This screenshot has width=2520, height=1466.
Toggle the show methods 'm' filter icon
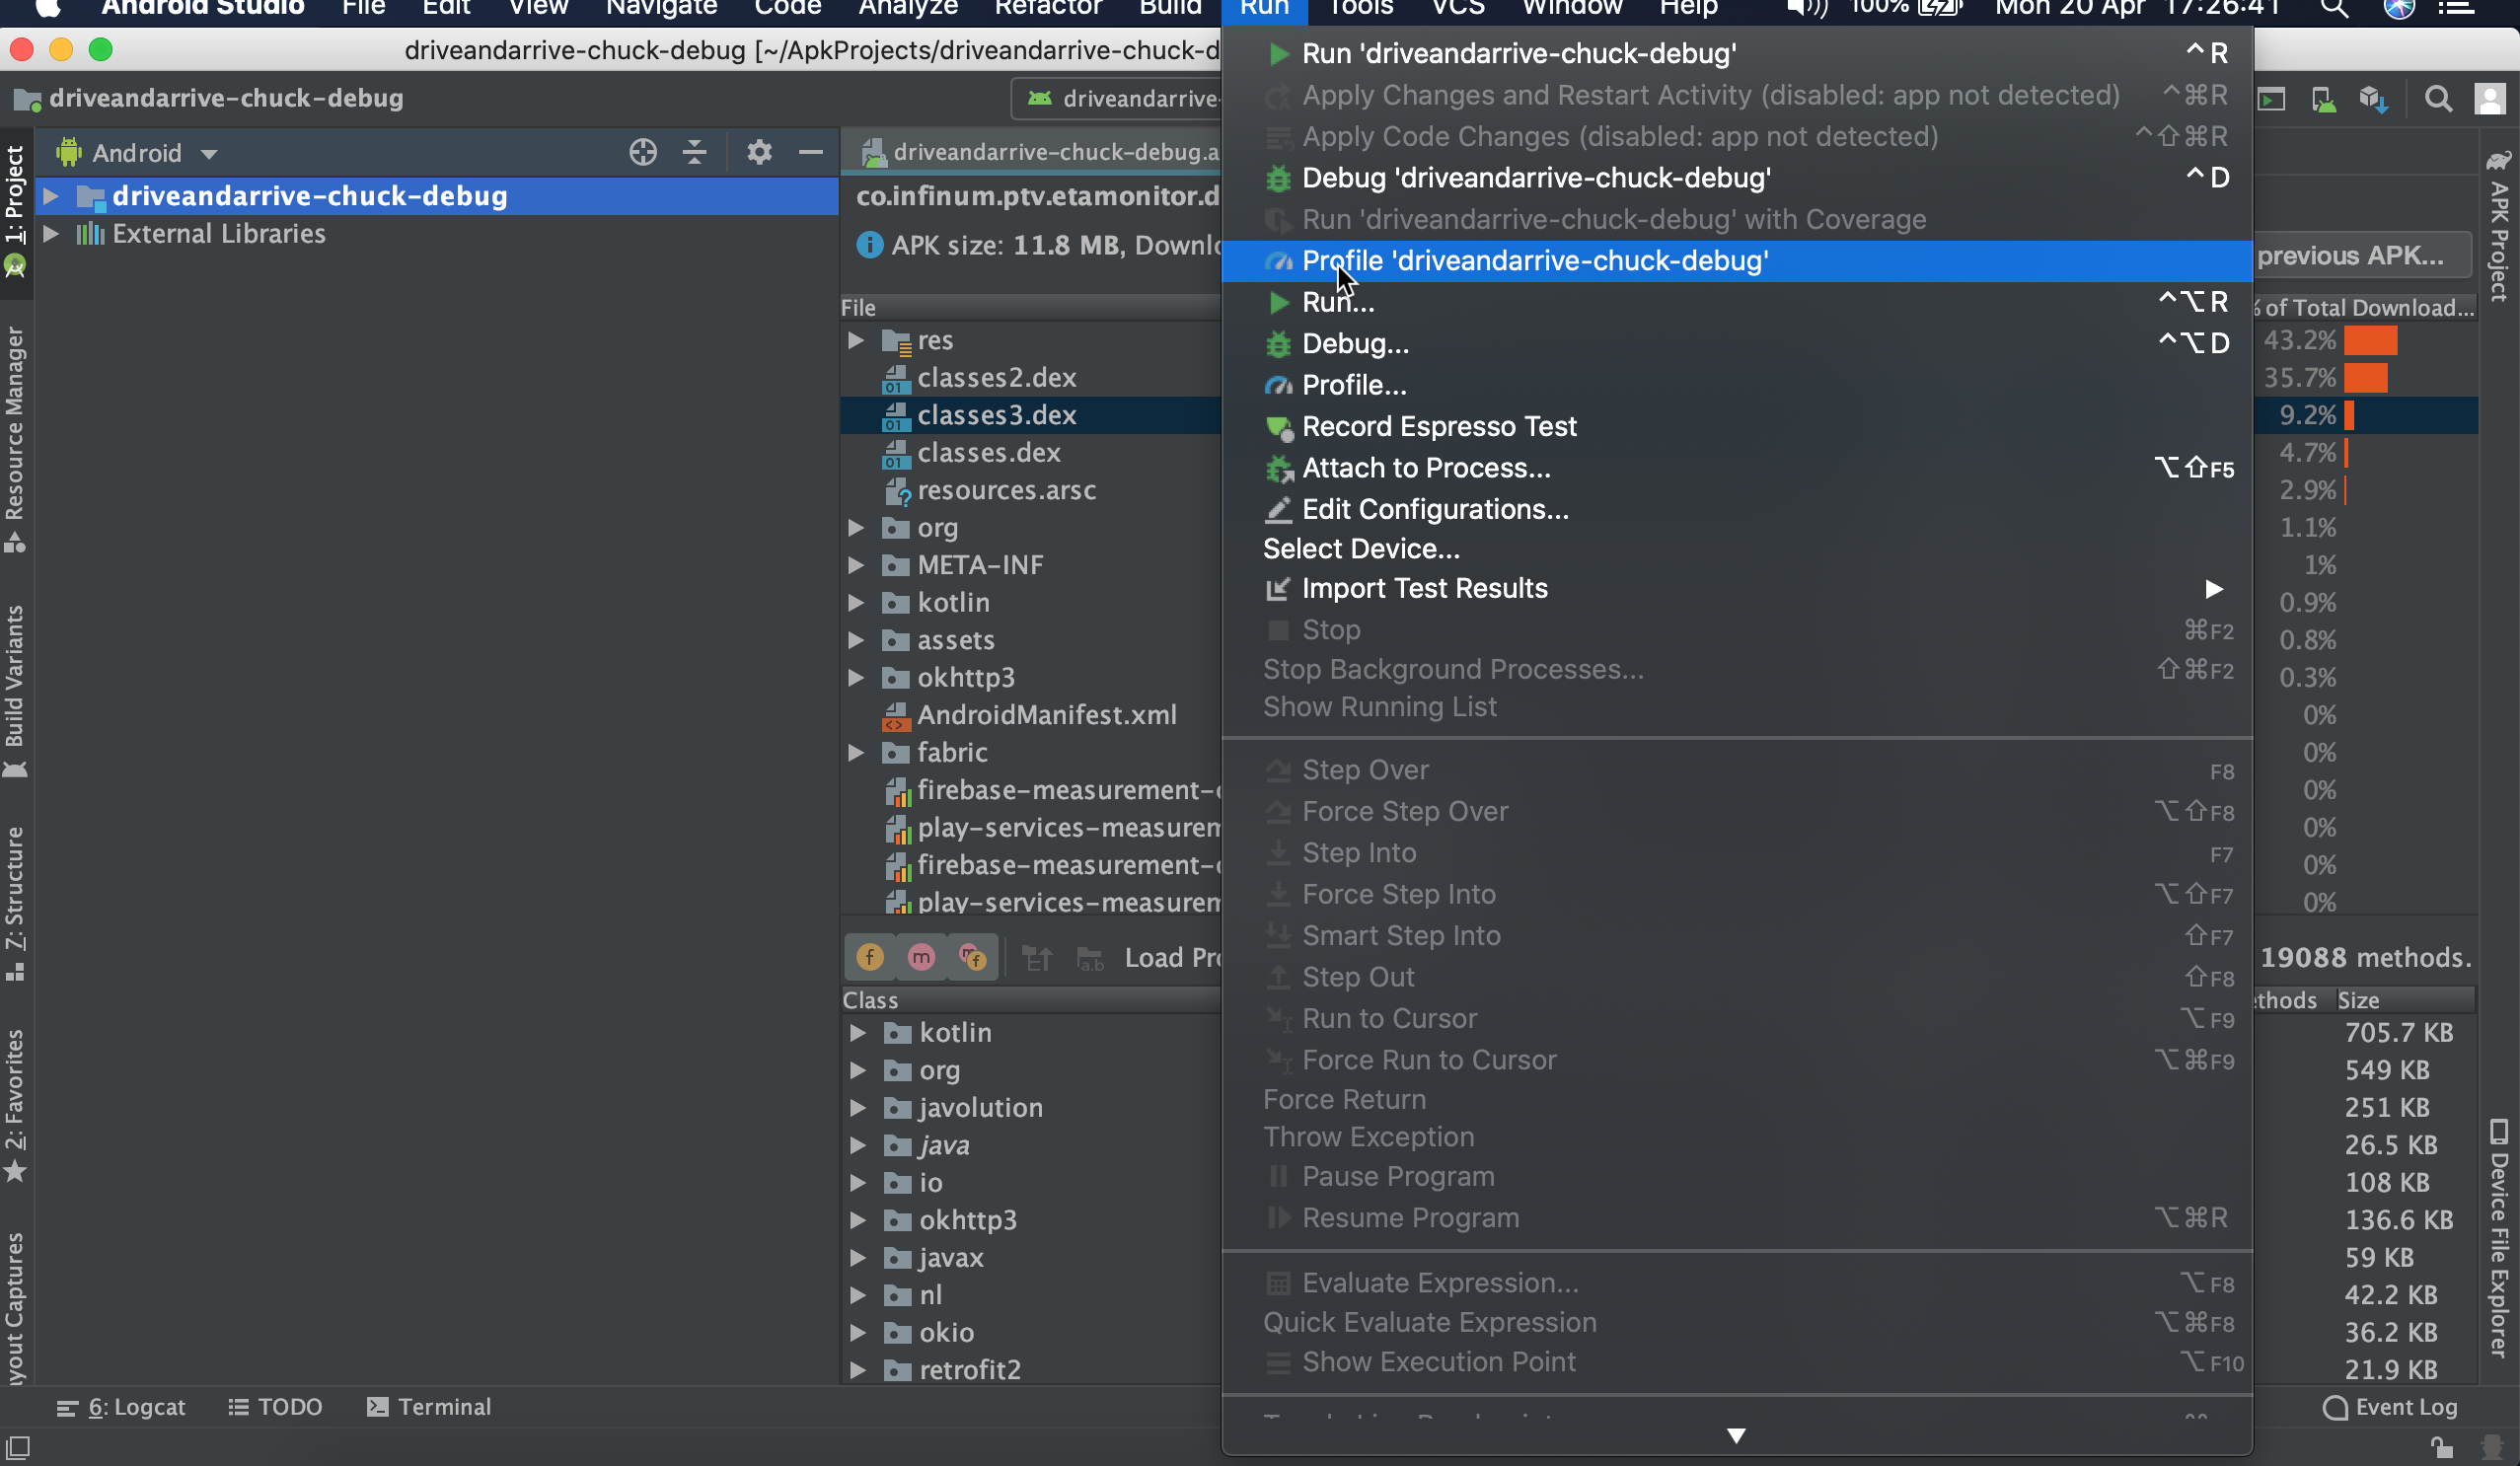pyautogui.click(x=921, y=957)
